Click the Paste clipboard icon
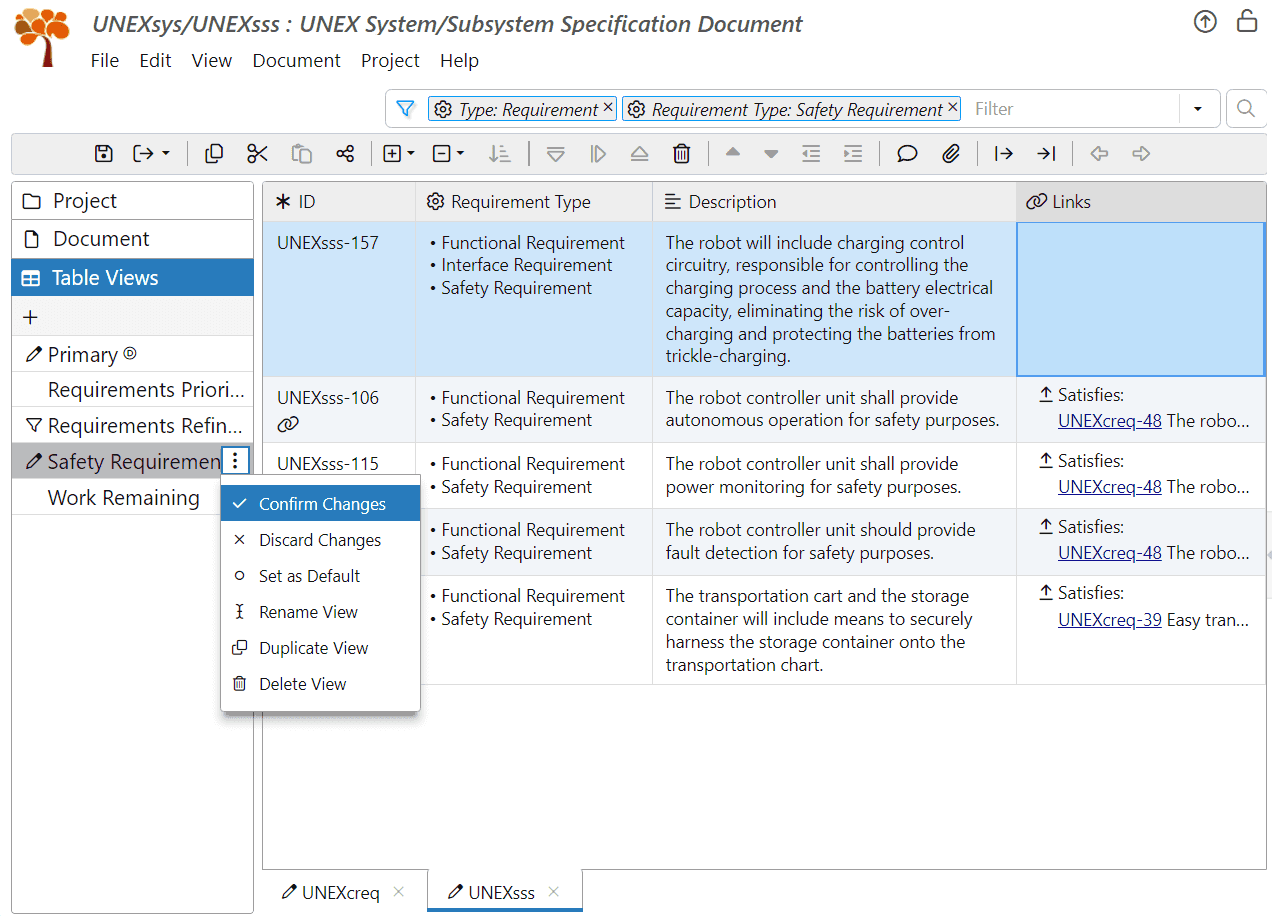 301,153
